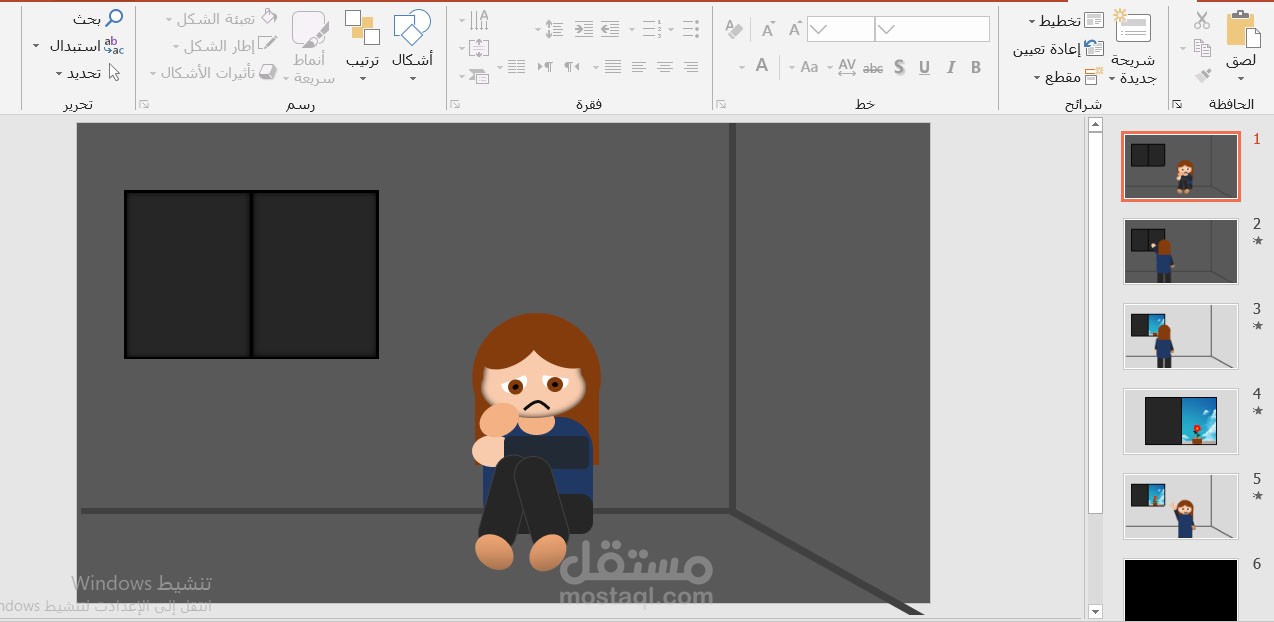Open the Section (مقطع) menu
Viewport: 1274px width, 622px height.
coord(1061,77)
